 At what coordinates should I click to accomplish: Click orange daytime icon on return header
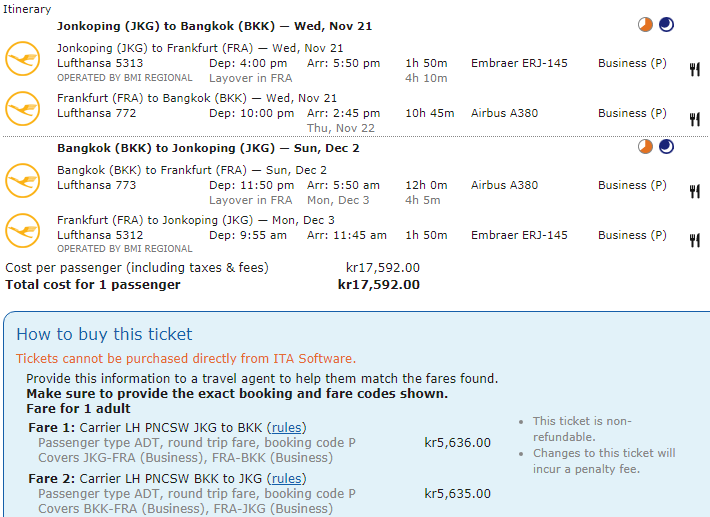click(x=646, y=148)
